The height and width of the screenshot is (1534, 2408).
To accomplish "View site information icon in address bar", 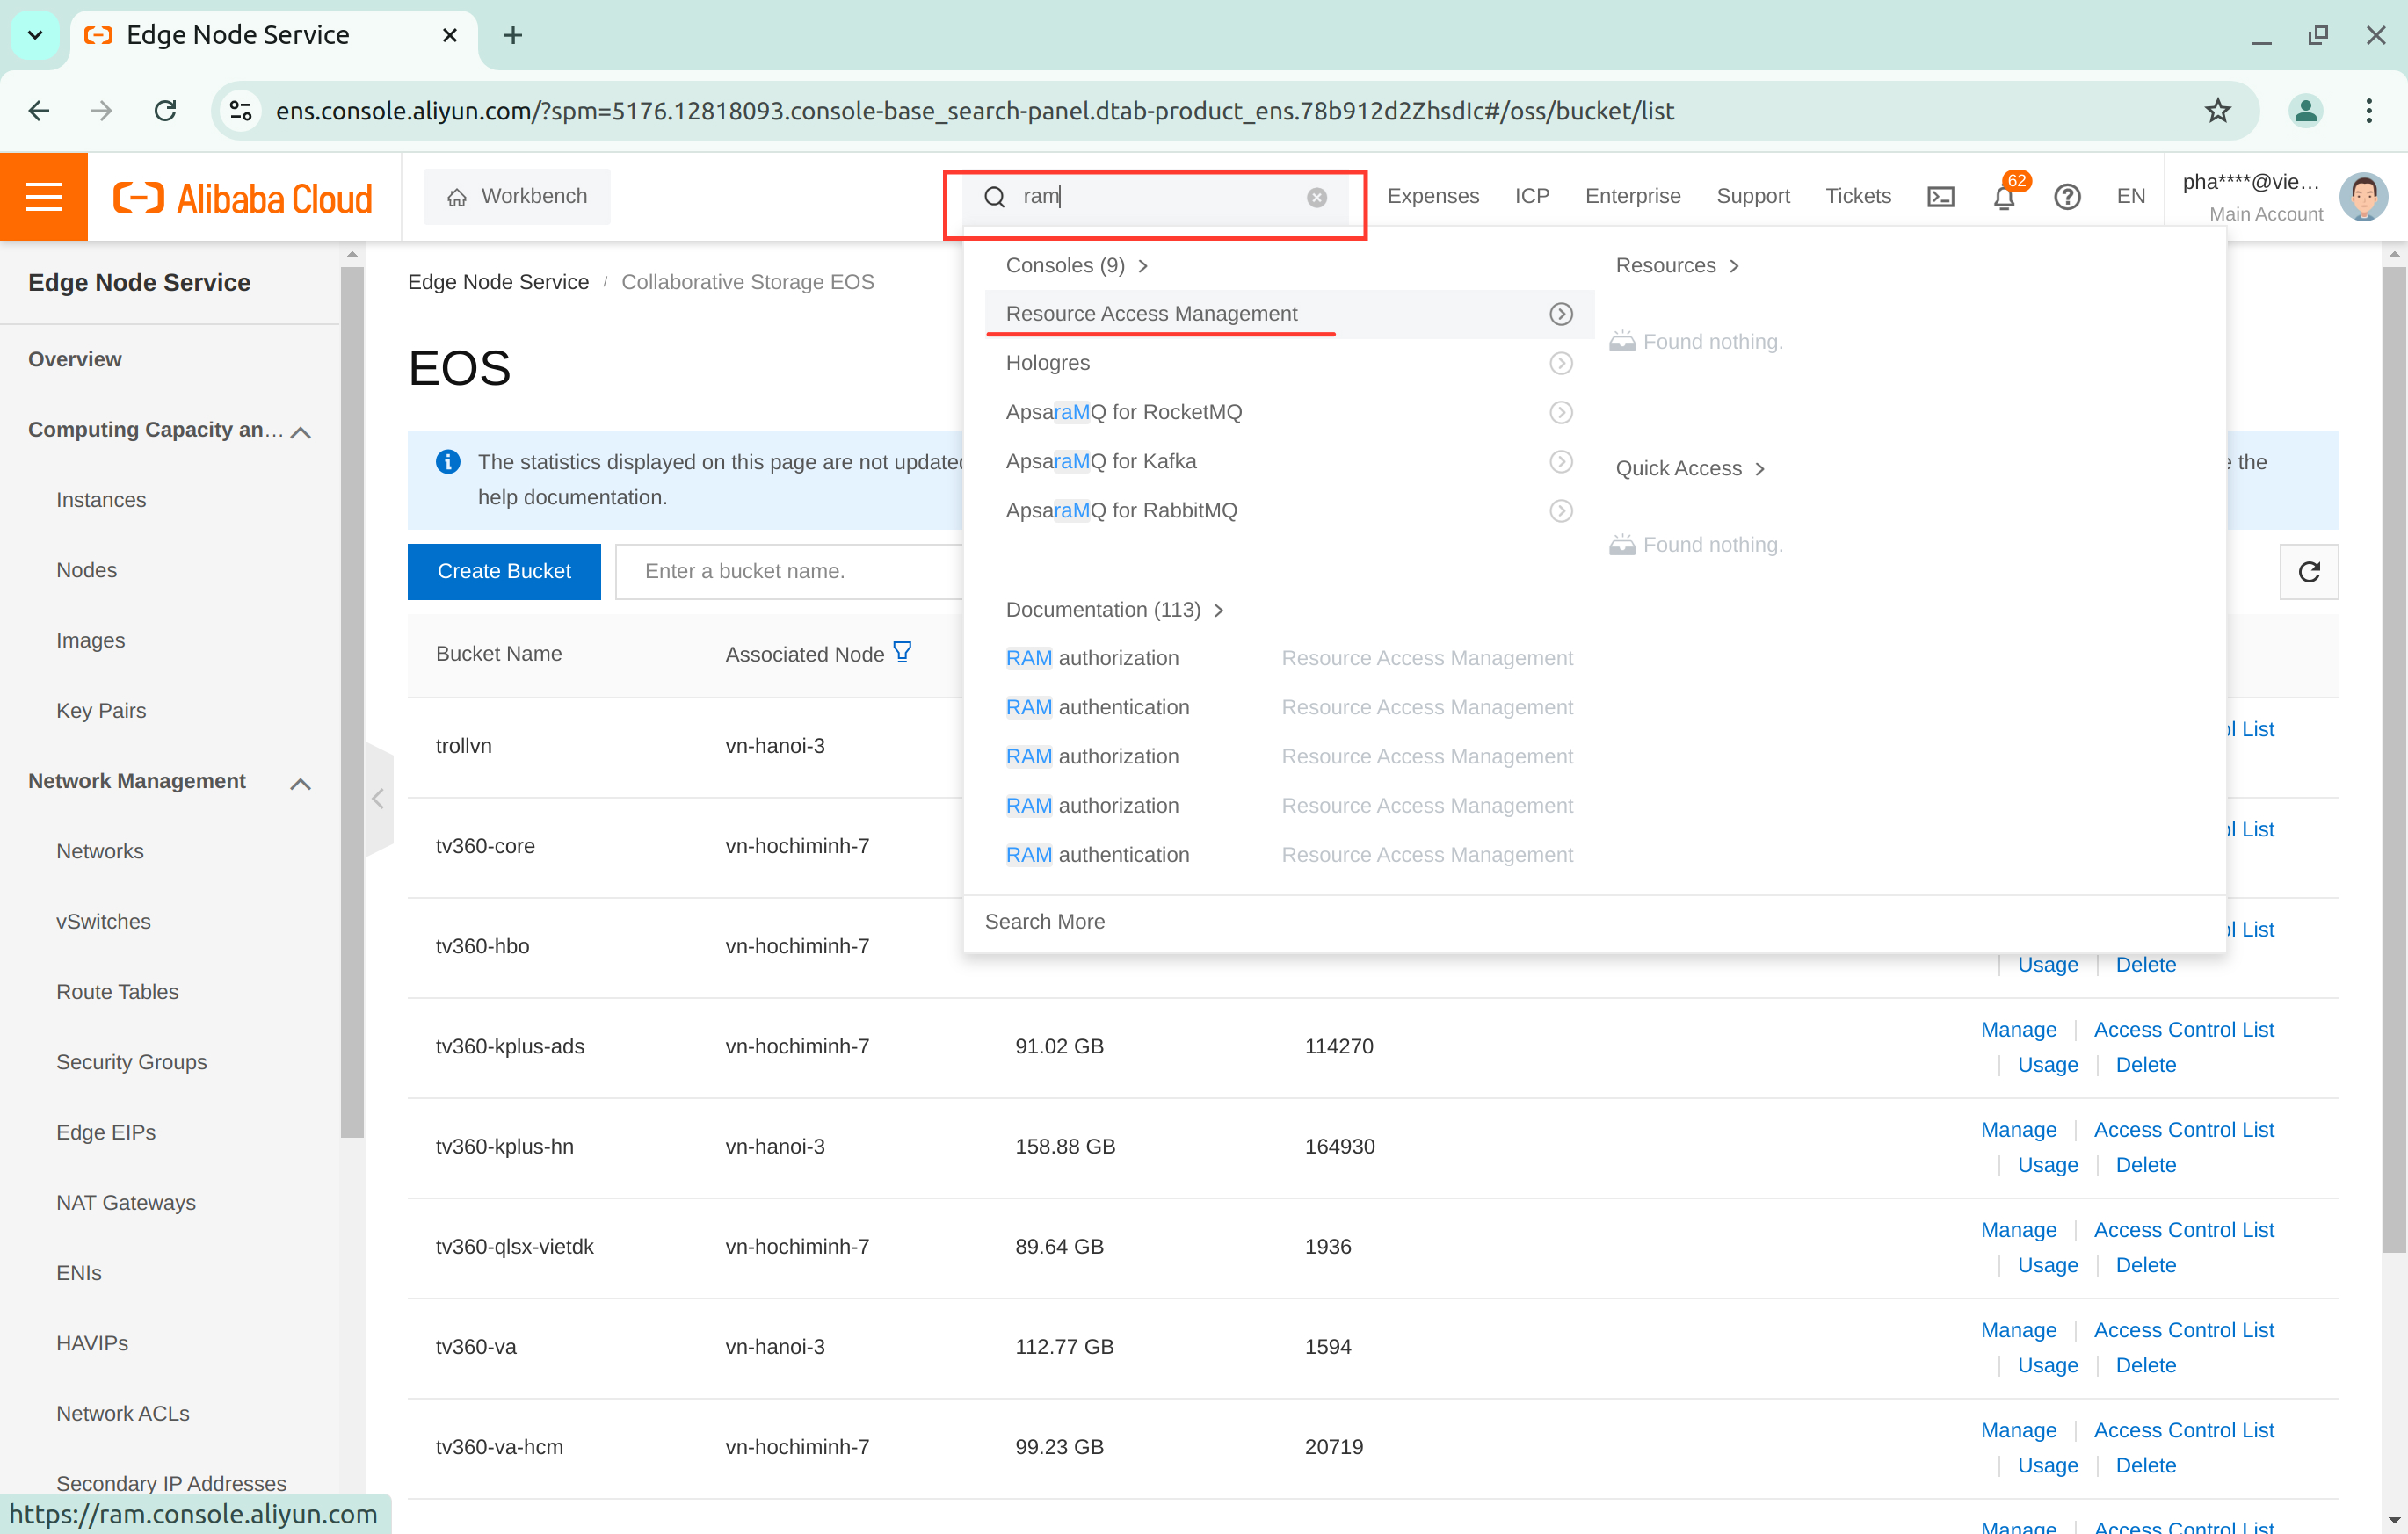I will pos(240,111).
